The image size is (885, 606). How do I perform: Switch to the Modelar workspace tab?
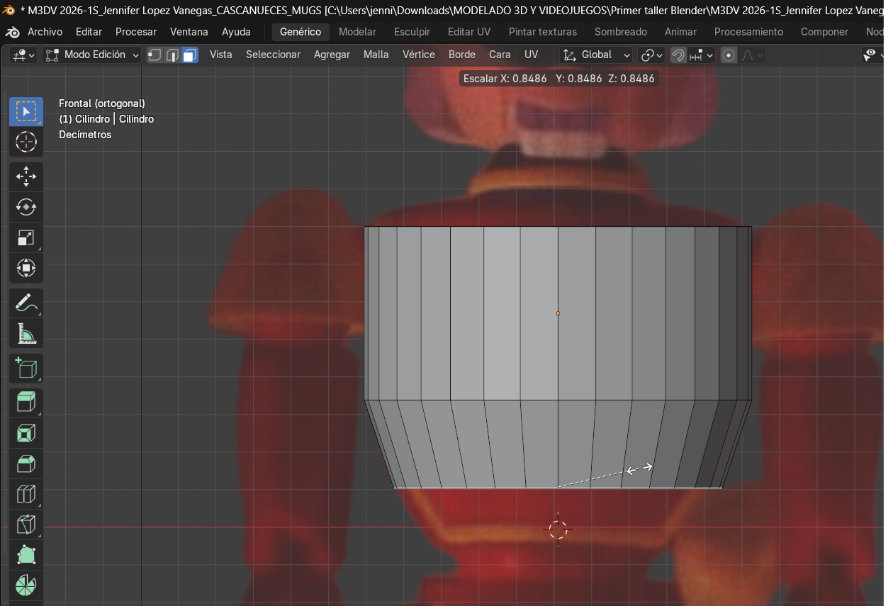coord(357,32)
